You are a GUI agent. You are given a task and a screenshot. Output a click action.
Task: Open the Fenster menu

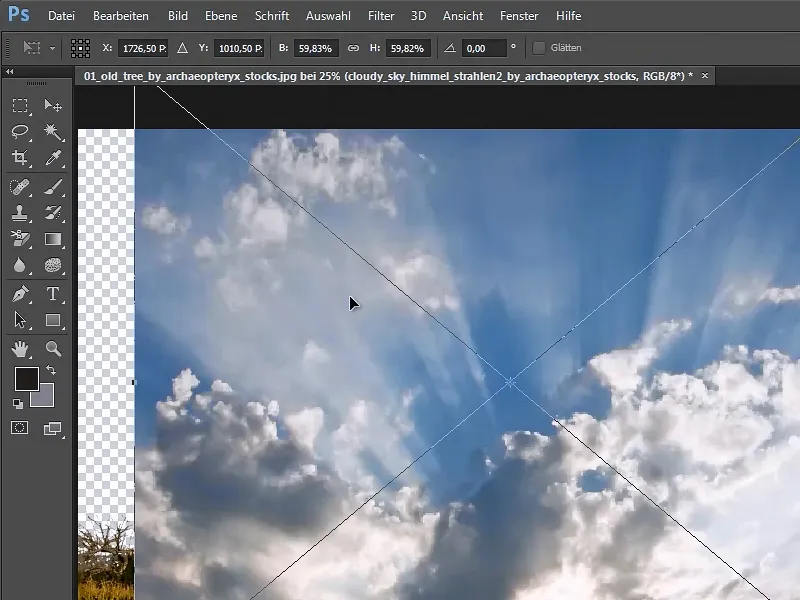tap(519, 16)
